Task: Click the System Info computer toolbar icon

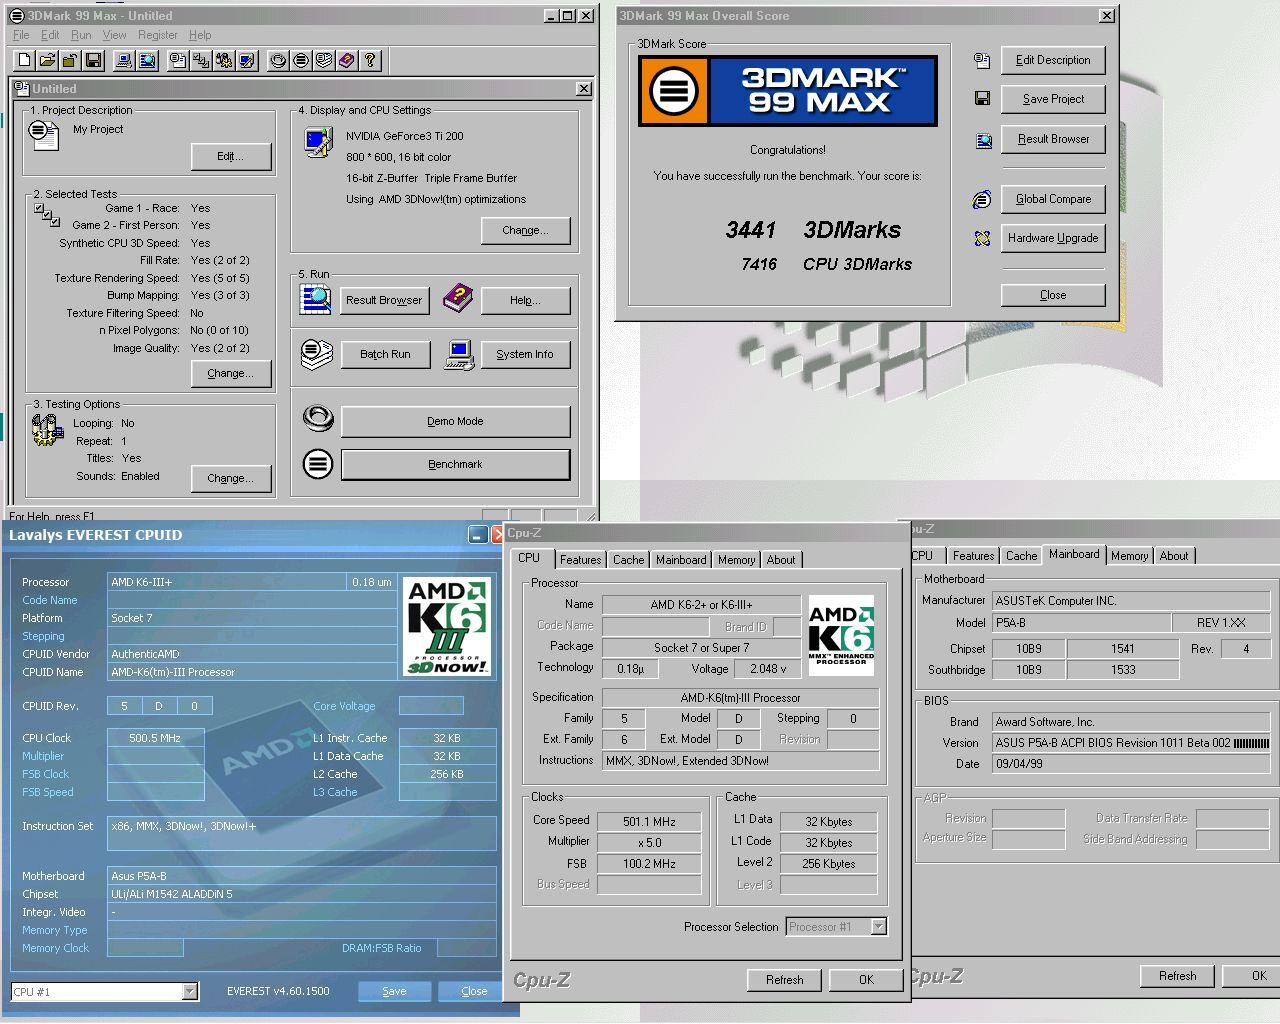Action: (124, 60)
